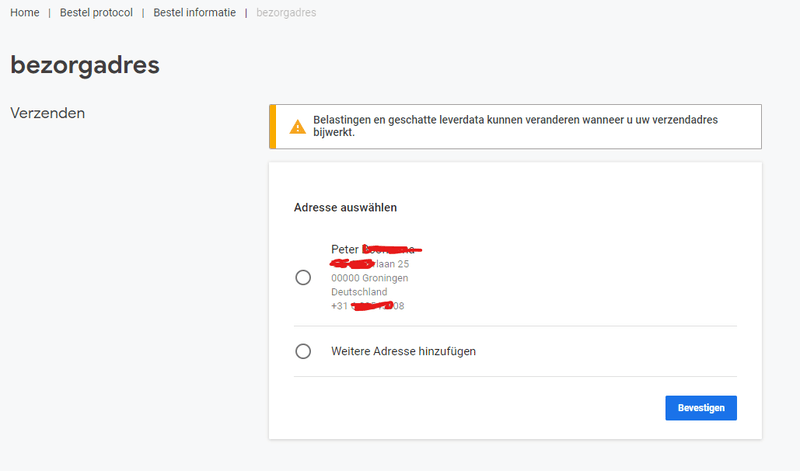Viewport: 800px width, 471px height.
Task: Click the separator after the Home breadcrumb
Action: [x=49, y=13]
